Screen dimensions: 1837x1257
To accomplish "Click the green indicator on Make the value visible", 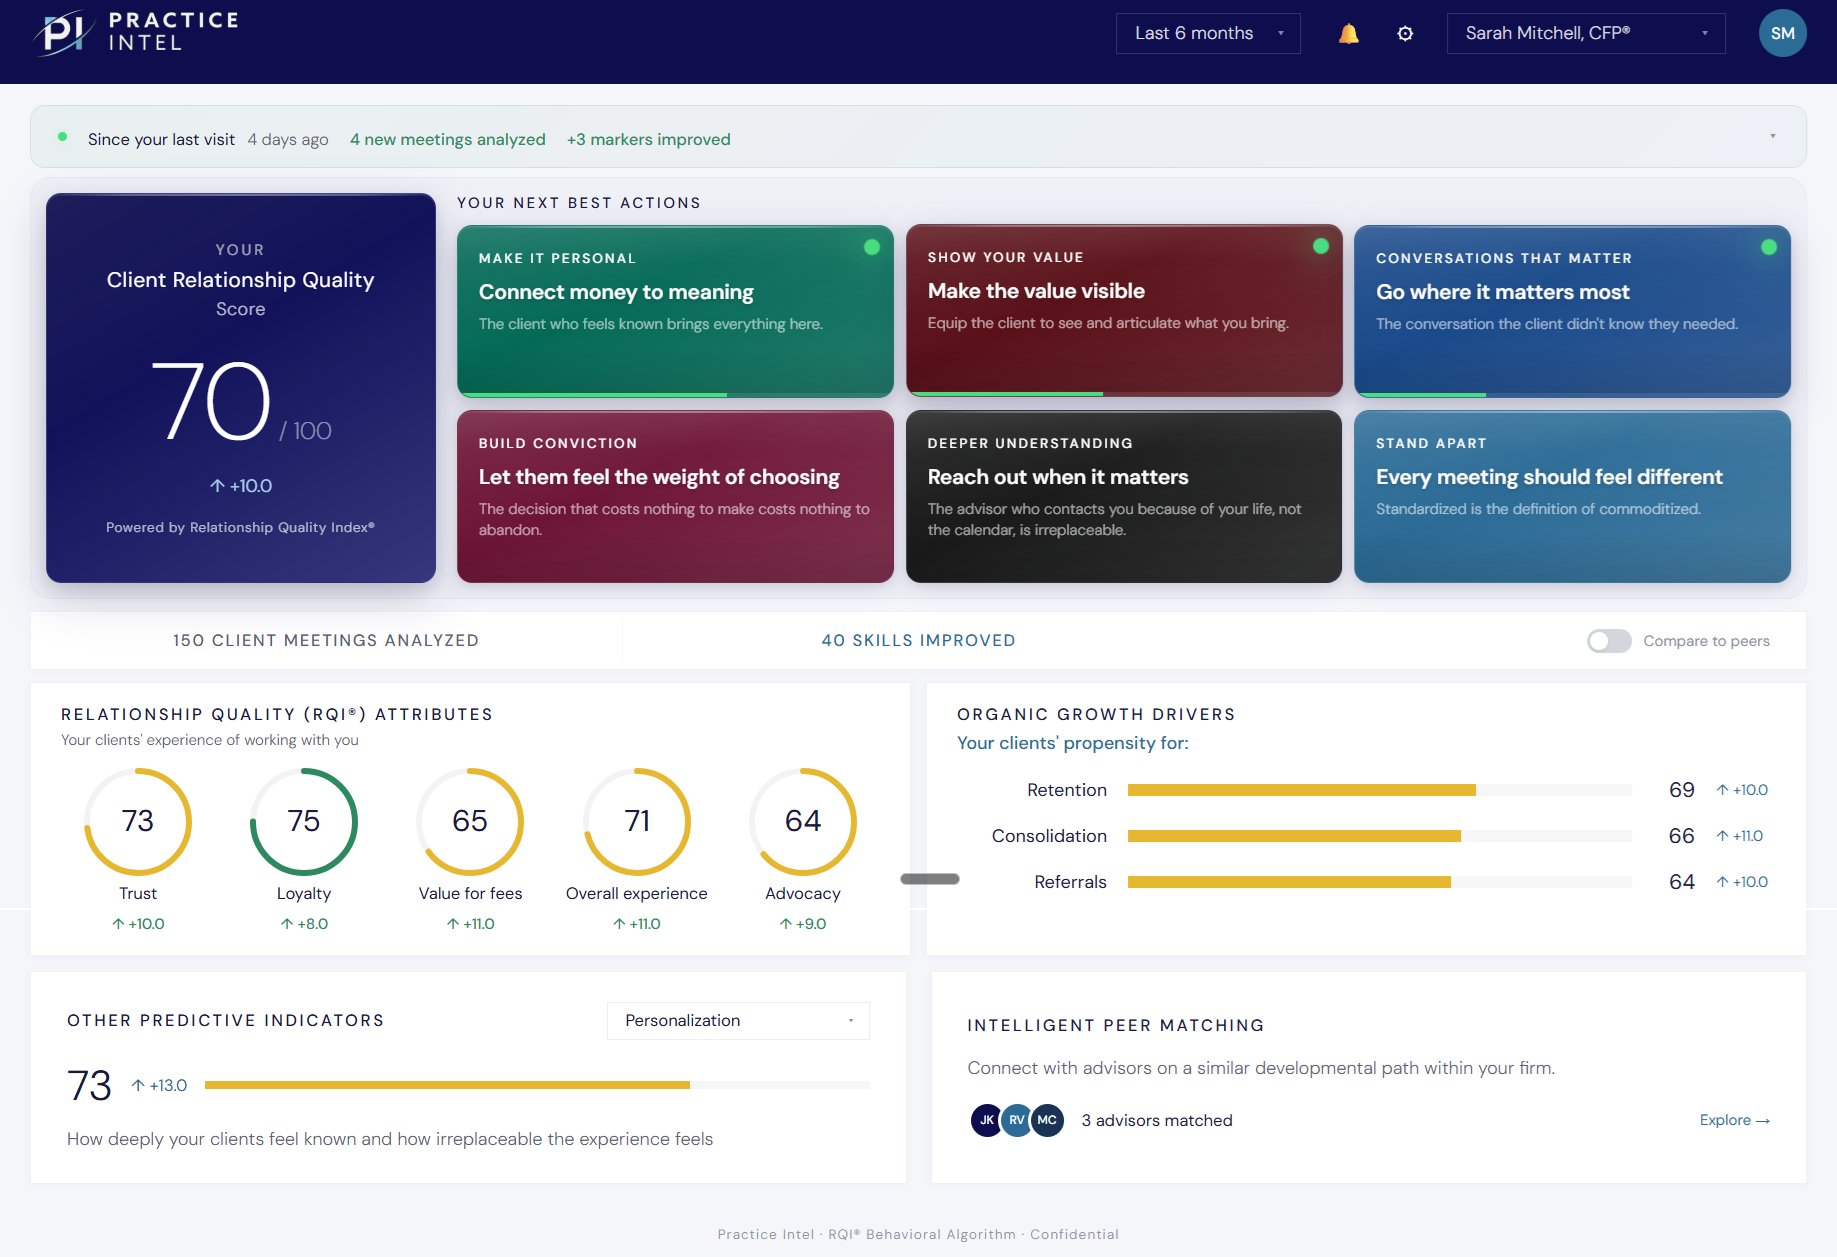I will [1320, 244].
